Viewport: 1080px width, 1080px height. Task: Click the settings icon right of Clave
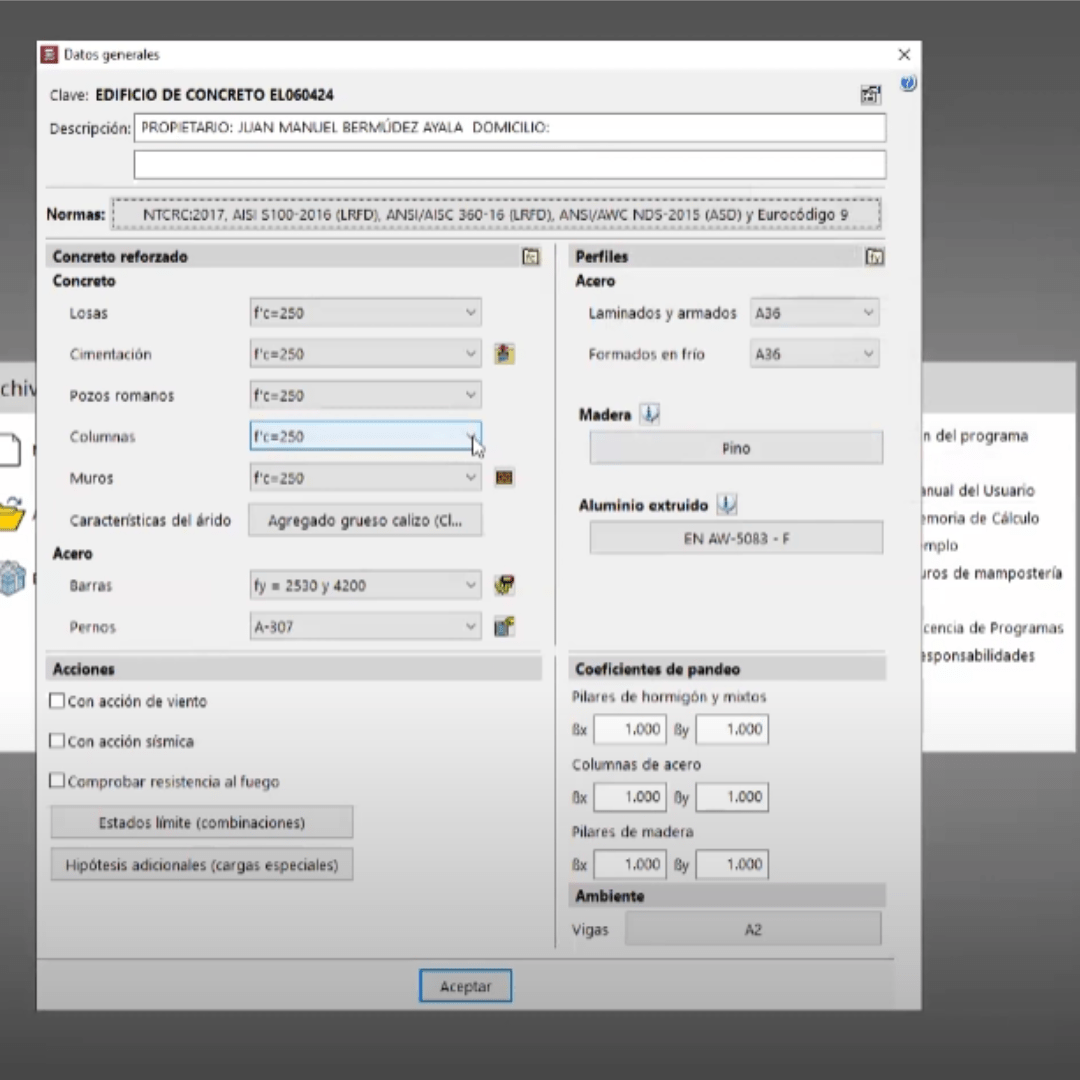(x=871, y=95)
